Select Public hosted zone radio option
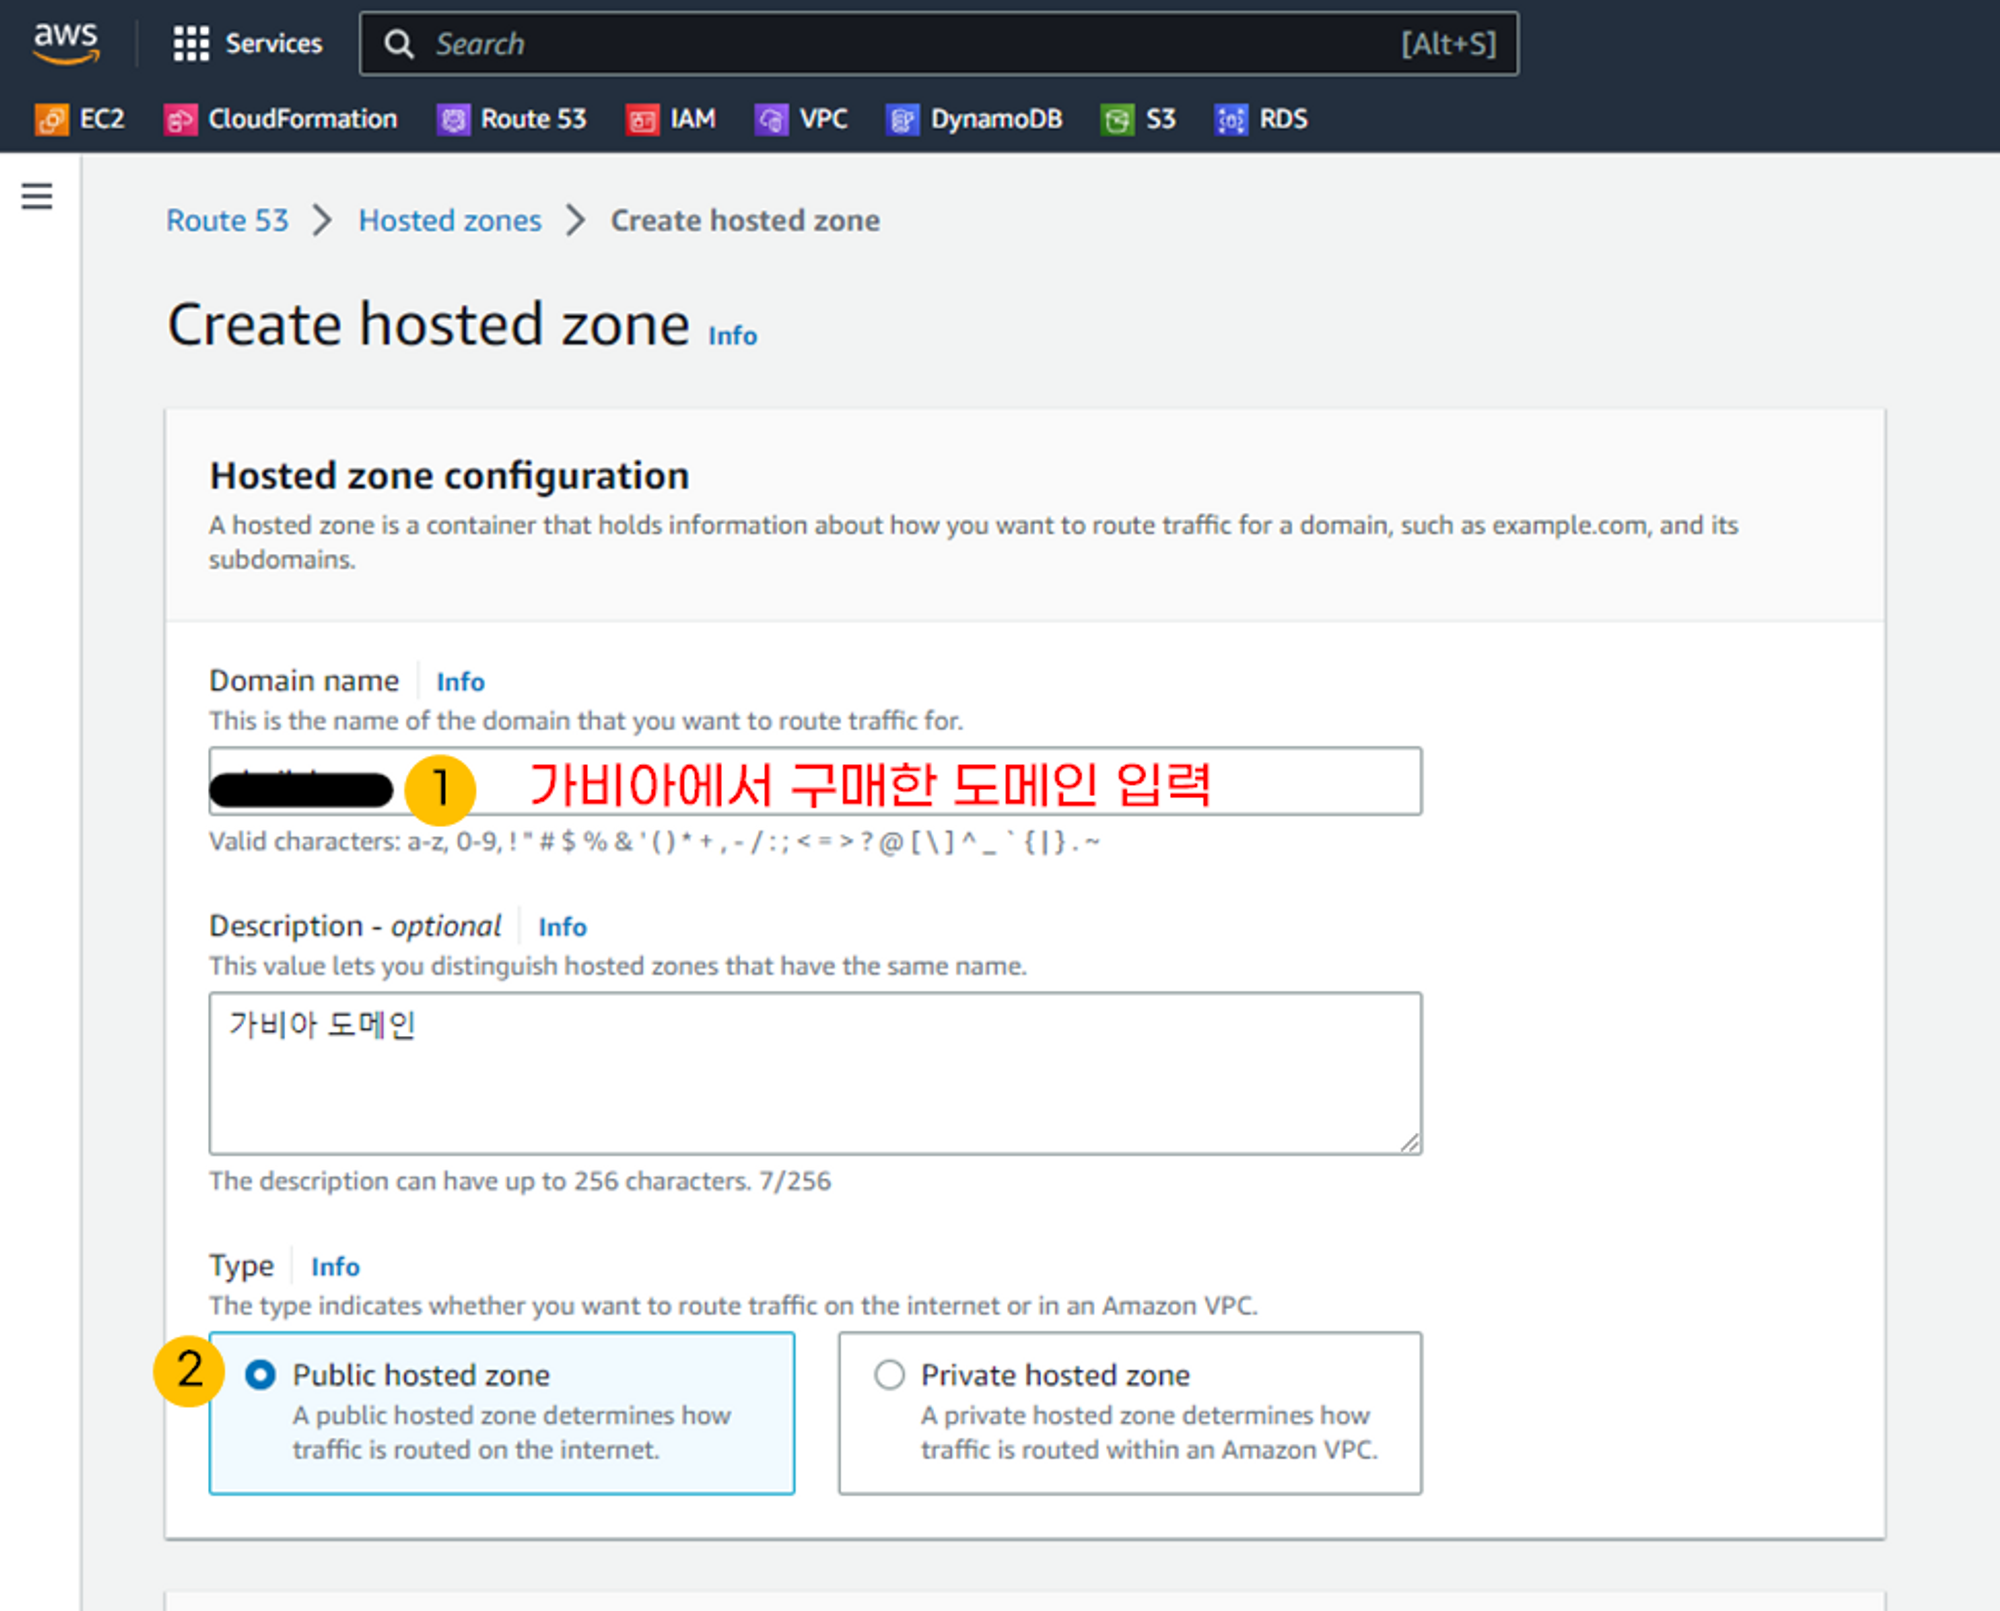 click(x=260, y=1375)
